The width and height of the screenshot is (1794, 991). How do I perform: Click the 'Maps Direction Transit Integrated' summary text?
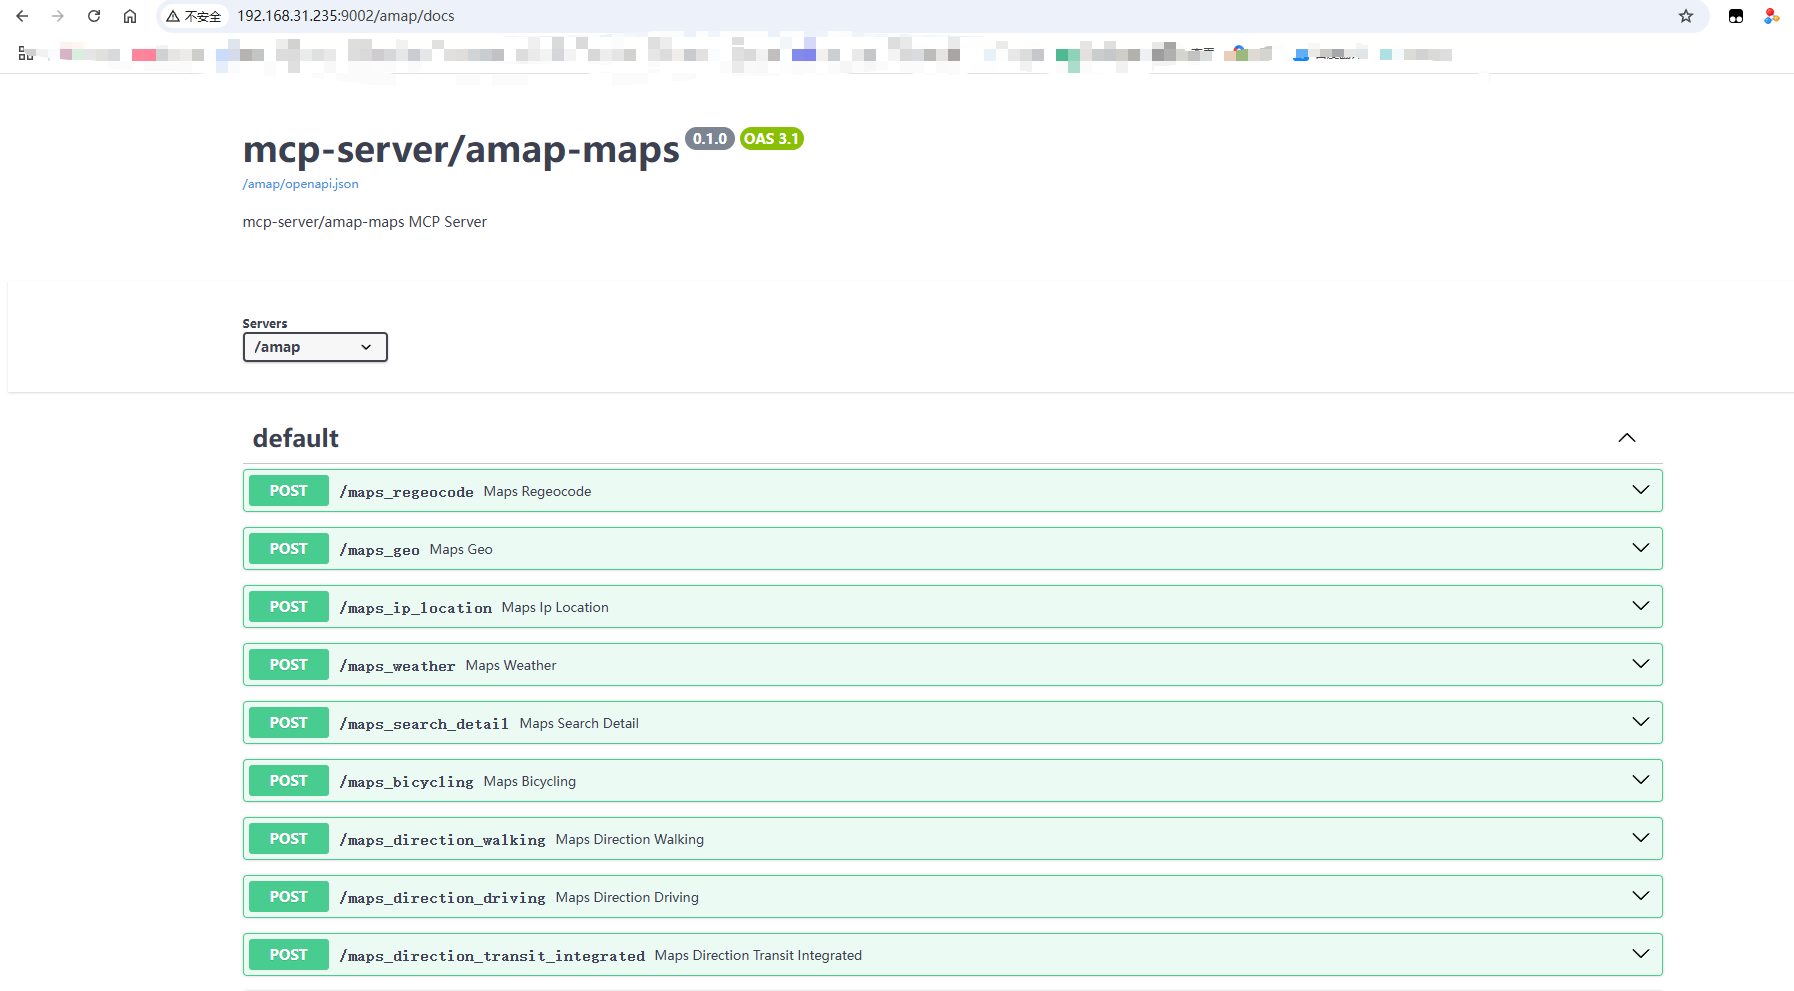tap(758, 955)
